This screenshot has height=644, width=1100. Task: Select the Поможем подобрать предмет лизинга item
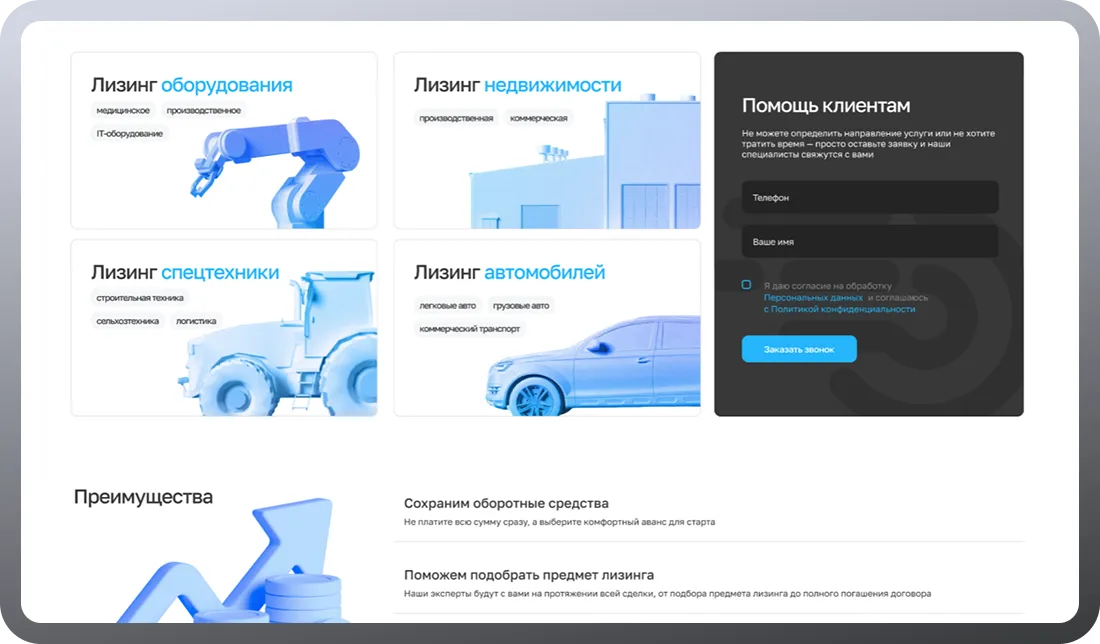(x=529, y=575)
